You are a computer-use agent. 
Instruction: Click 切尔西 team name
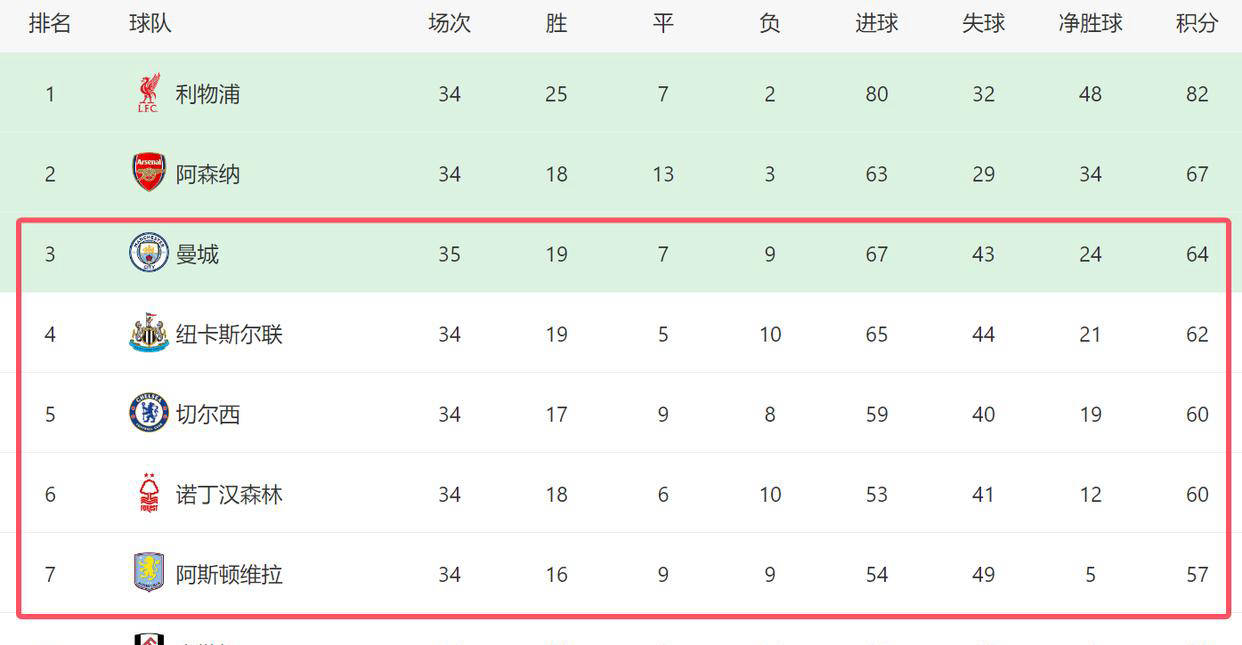[x=208, y=414]
